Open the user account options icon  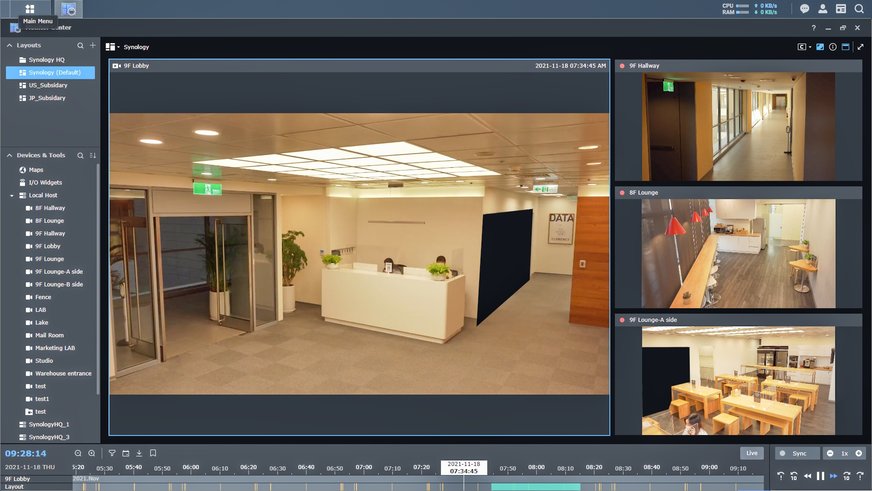822,8
